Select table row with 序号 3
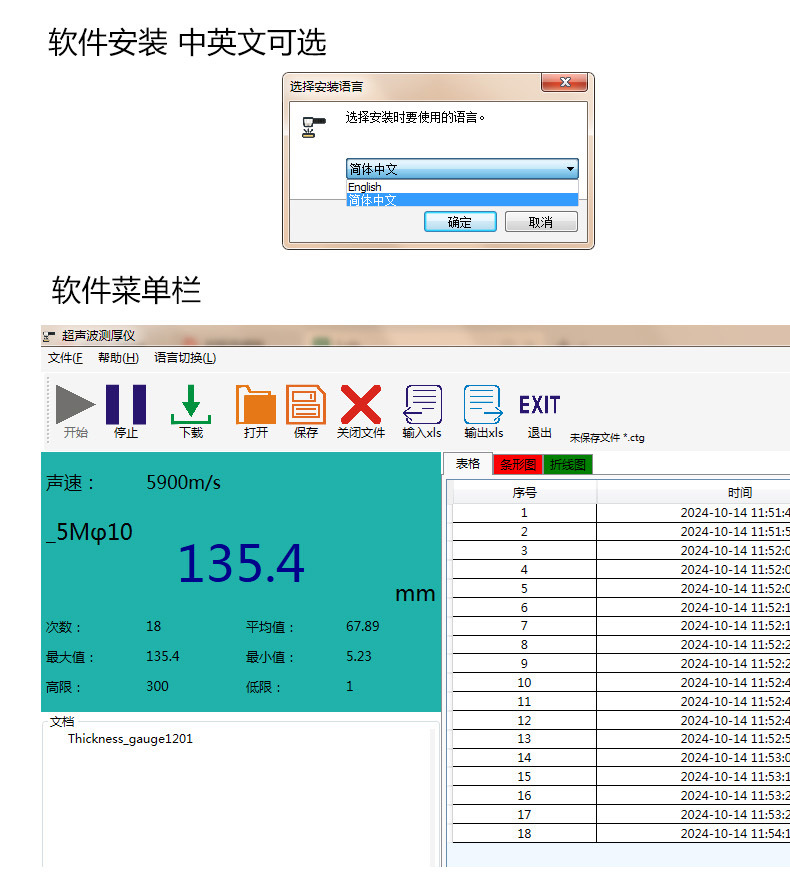Viewport: 790px width, 873px height. pos(621,551)
